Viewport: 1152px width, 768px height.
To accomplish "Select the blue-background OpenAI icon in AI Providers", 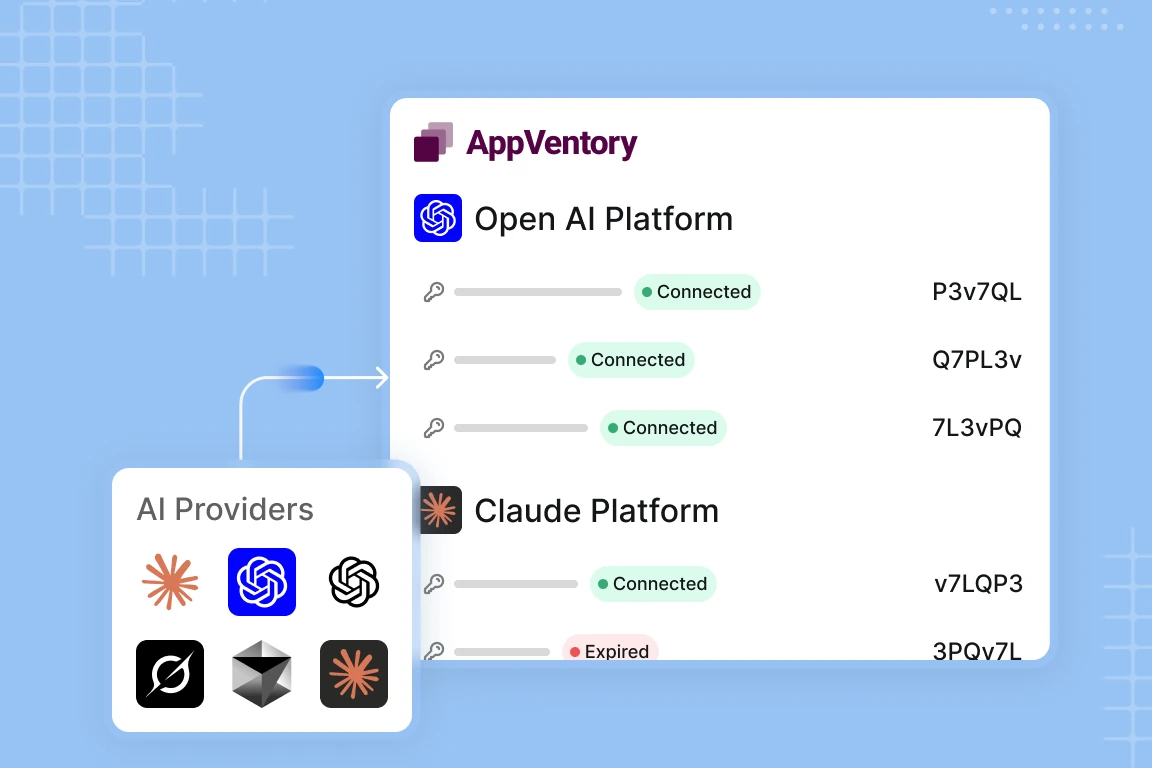I will tap(262, 582).
